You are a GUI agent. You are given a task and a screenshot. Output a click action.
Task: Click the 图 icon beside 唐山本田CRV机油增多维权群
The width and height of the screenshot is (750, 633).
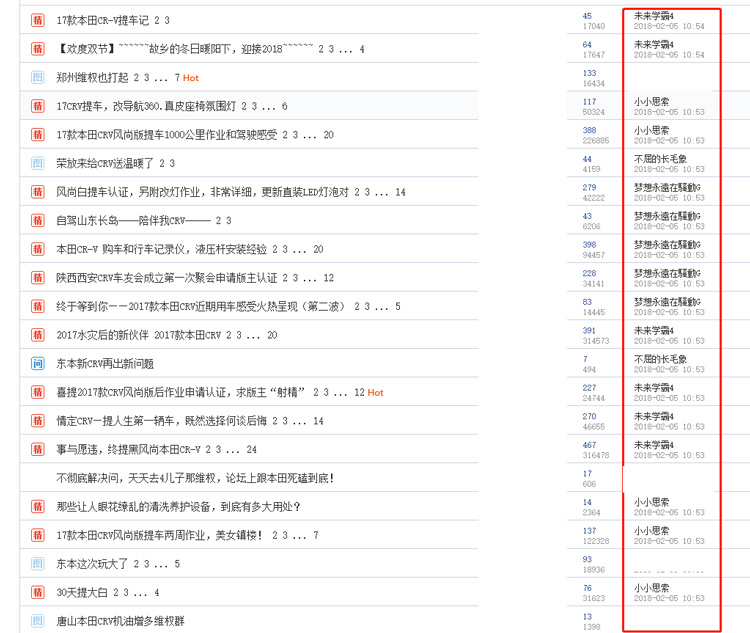(x=38, y=621)
